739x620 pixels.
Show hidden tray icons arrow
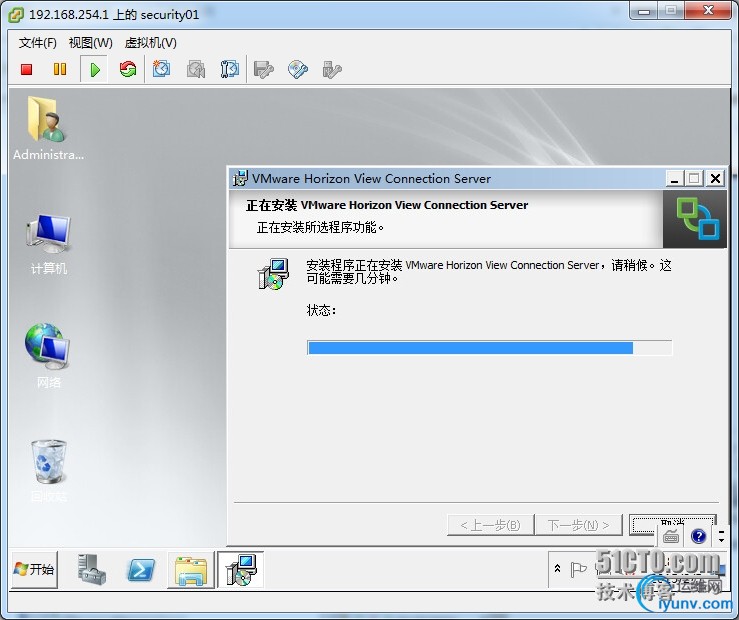pos(557,569)
